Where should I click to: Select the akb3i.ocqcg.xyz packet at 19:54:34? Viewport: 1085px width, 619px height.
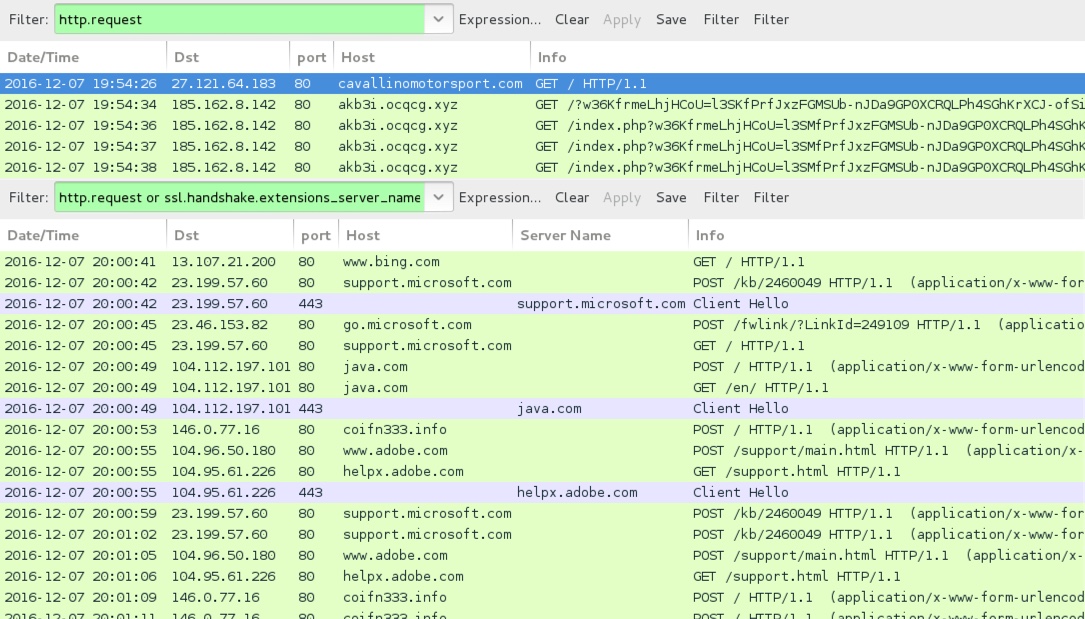coord(542,105)
